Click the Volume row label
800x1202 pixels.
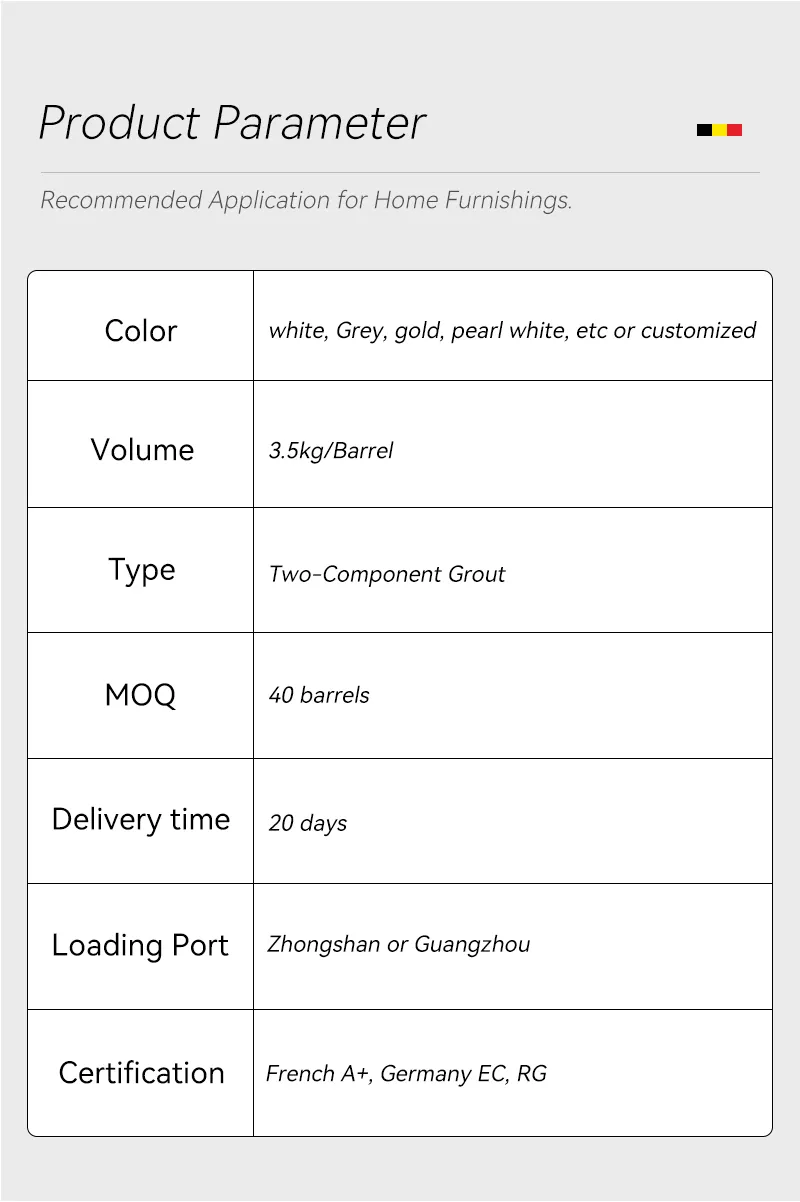142,450
